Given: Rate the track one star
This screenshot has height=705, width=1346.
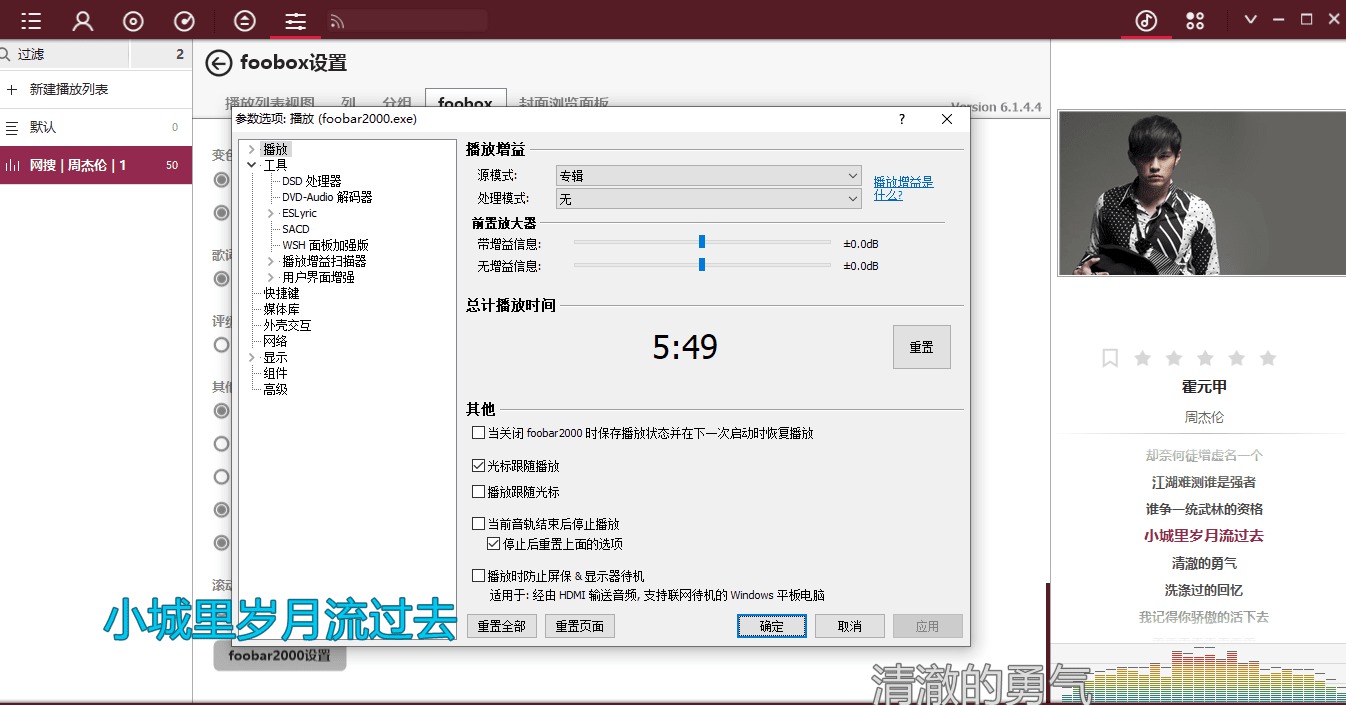Looking at the screenshot, I should tap(1143, 358).
